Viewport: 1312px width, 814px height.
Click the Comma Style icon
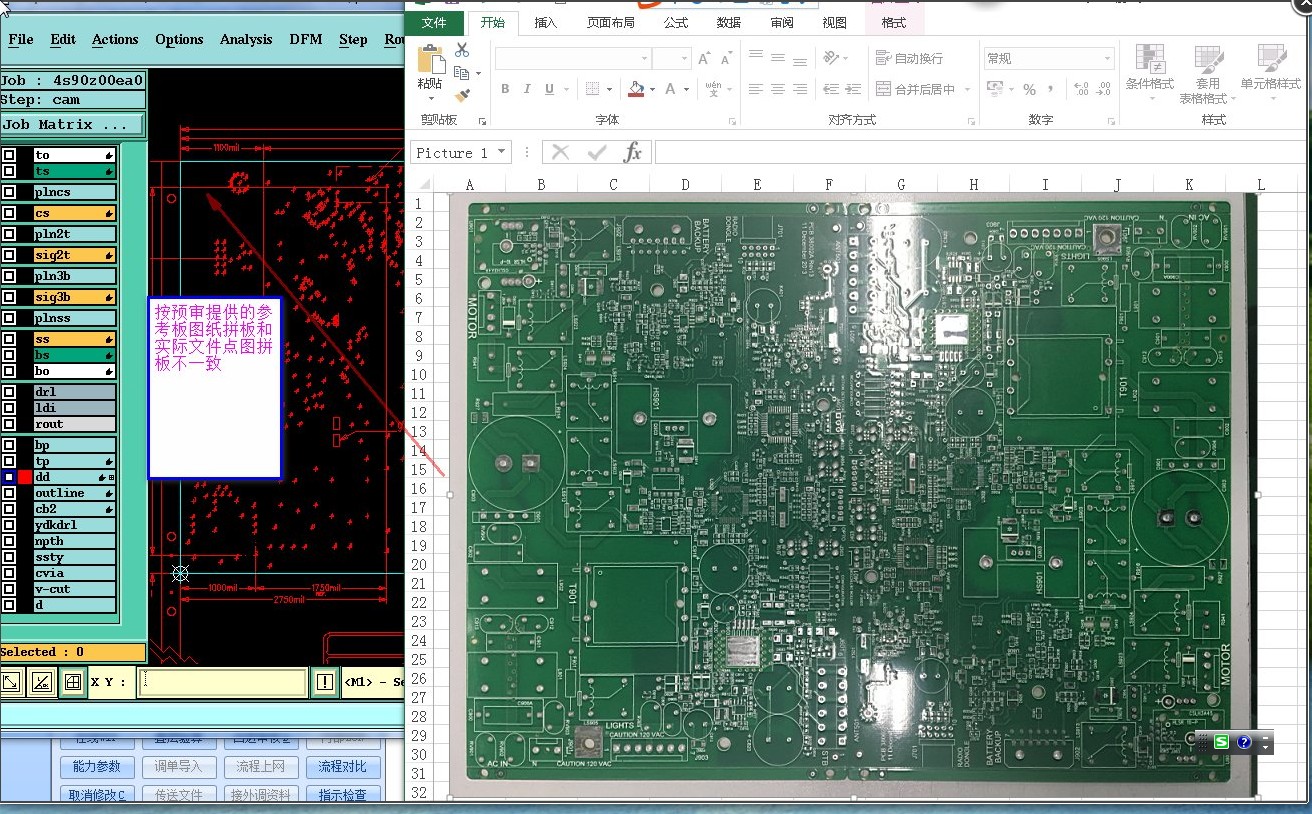tap(1052, 89)
